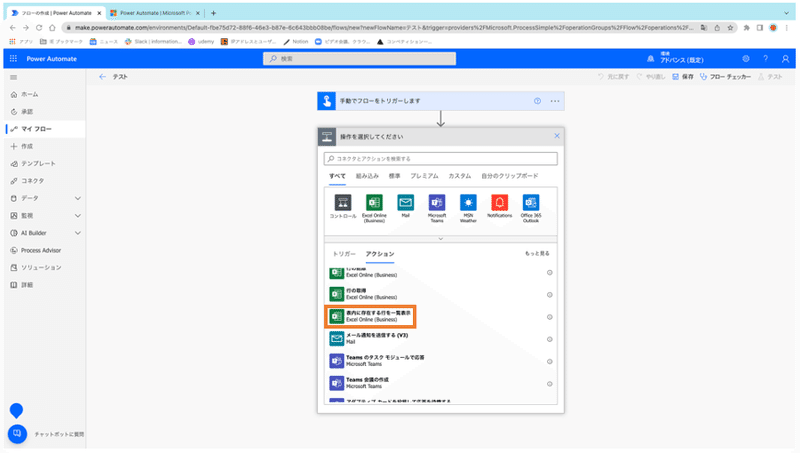Collapse the left navigation hamburger menu
This screenshot has height=453, width=800.
tap(14, 78)
